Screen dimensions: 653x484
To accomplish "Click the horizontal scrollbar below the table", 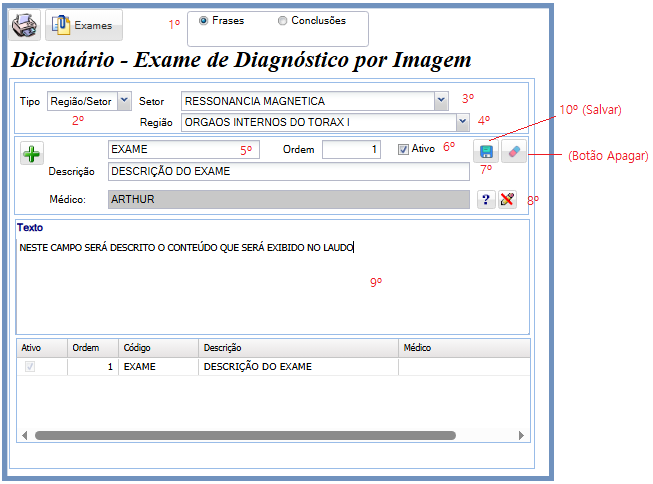I will click(x=245, y=436).
